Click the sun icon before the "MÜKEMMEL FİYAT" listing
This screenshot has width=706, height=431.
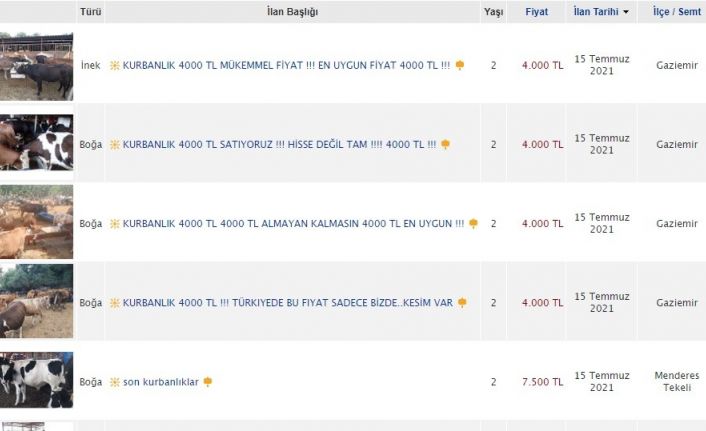(115, 65)
